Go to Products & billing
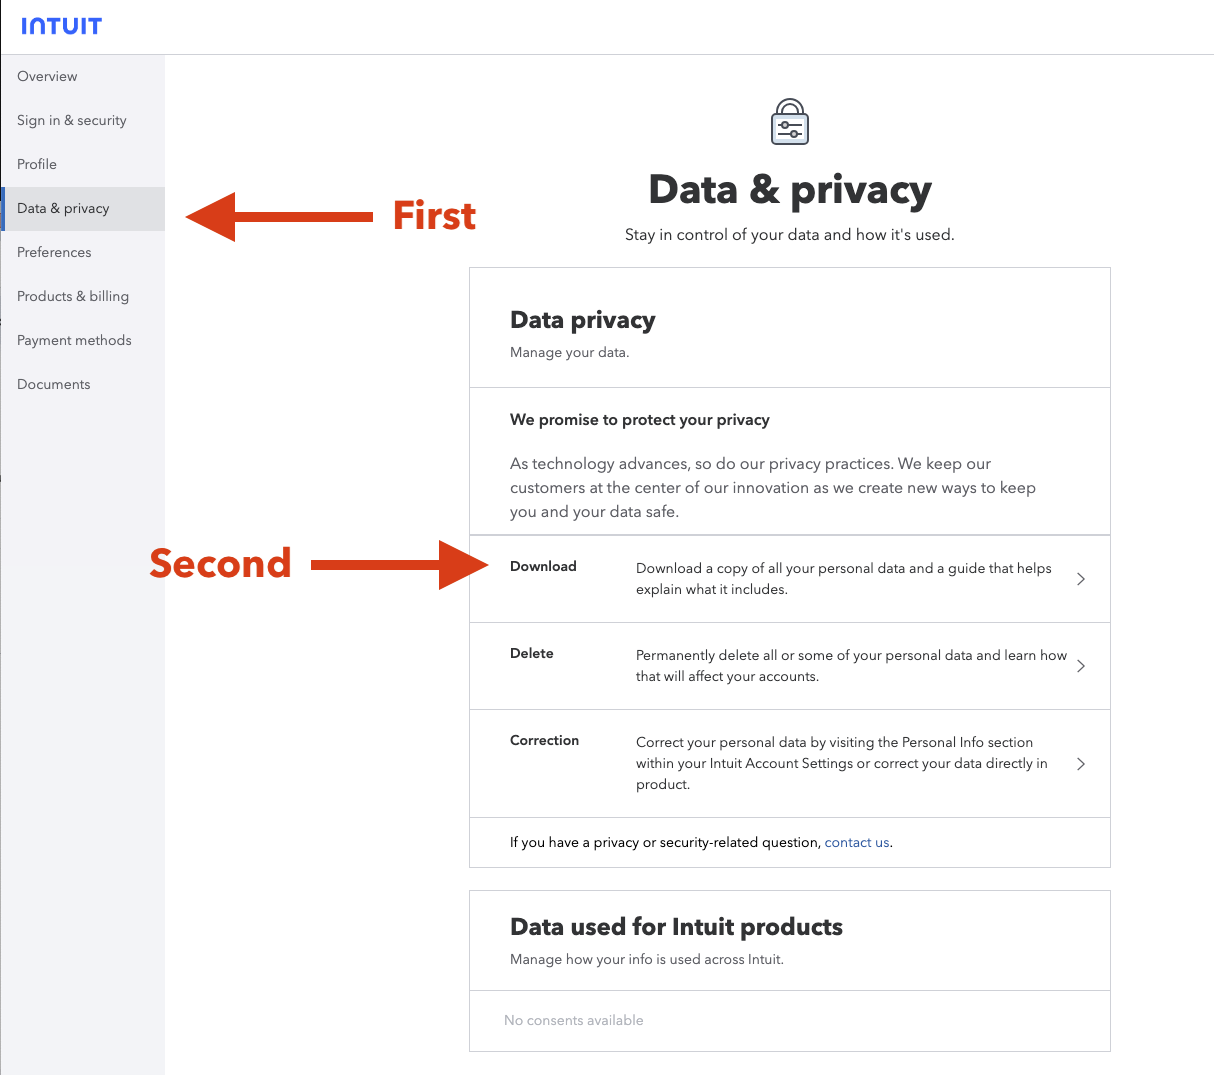Viewport: 1214px width, 1075px height. point(73,296)
